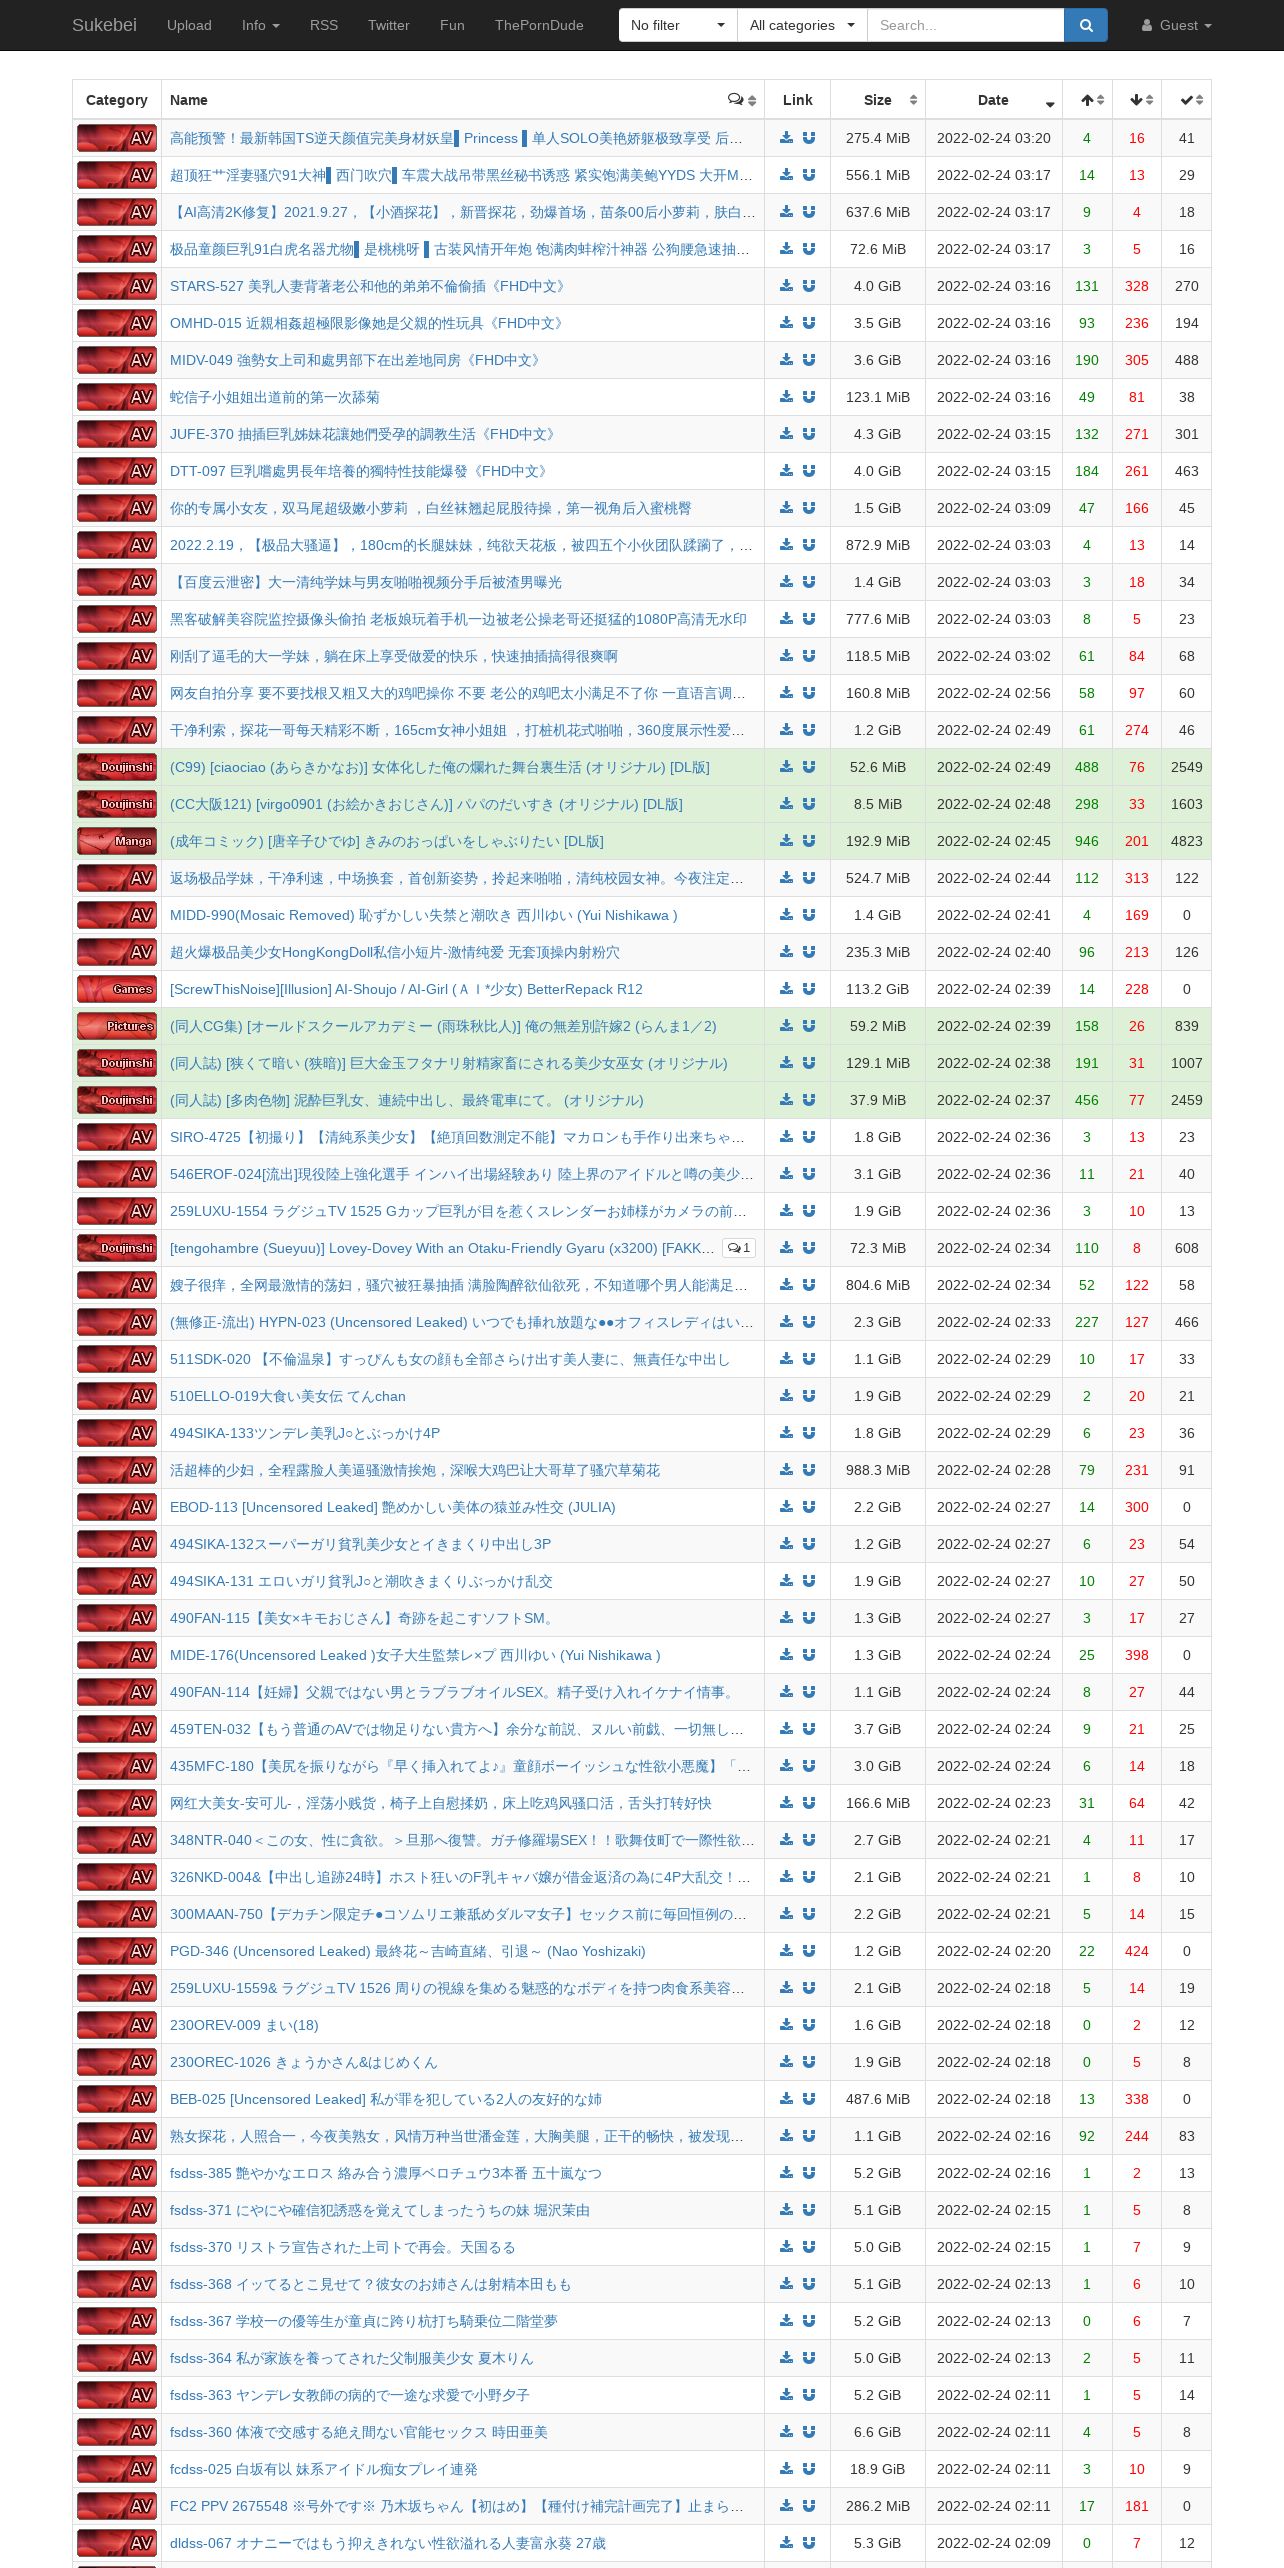Click size cell "6.6 GiB"

click(x=878, y=2432)
